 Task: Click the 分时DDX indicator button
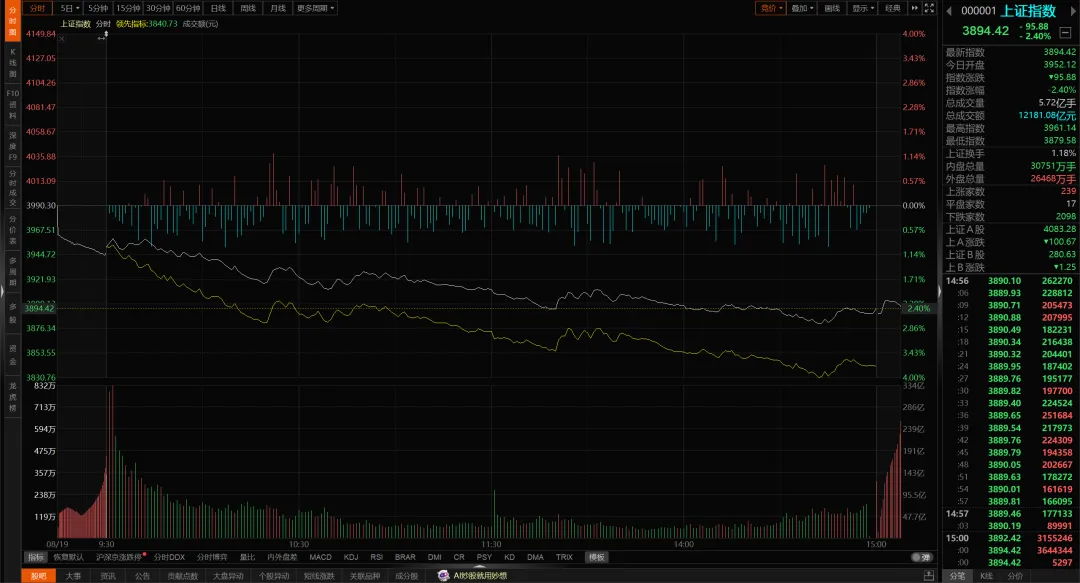pyautogui.click(x=169, y=558)
